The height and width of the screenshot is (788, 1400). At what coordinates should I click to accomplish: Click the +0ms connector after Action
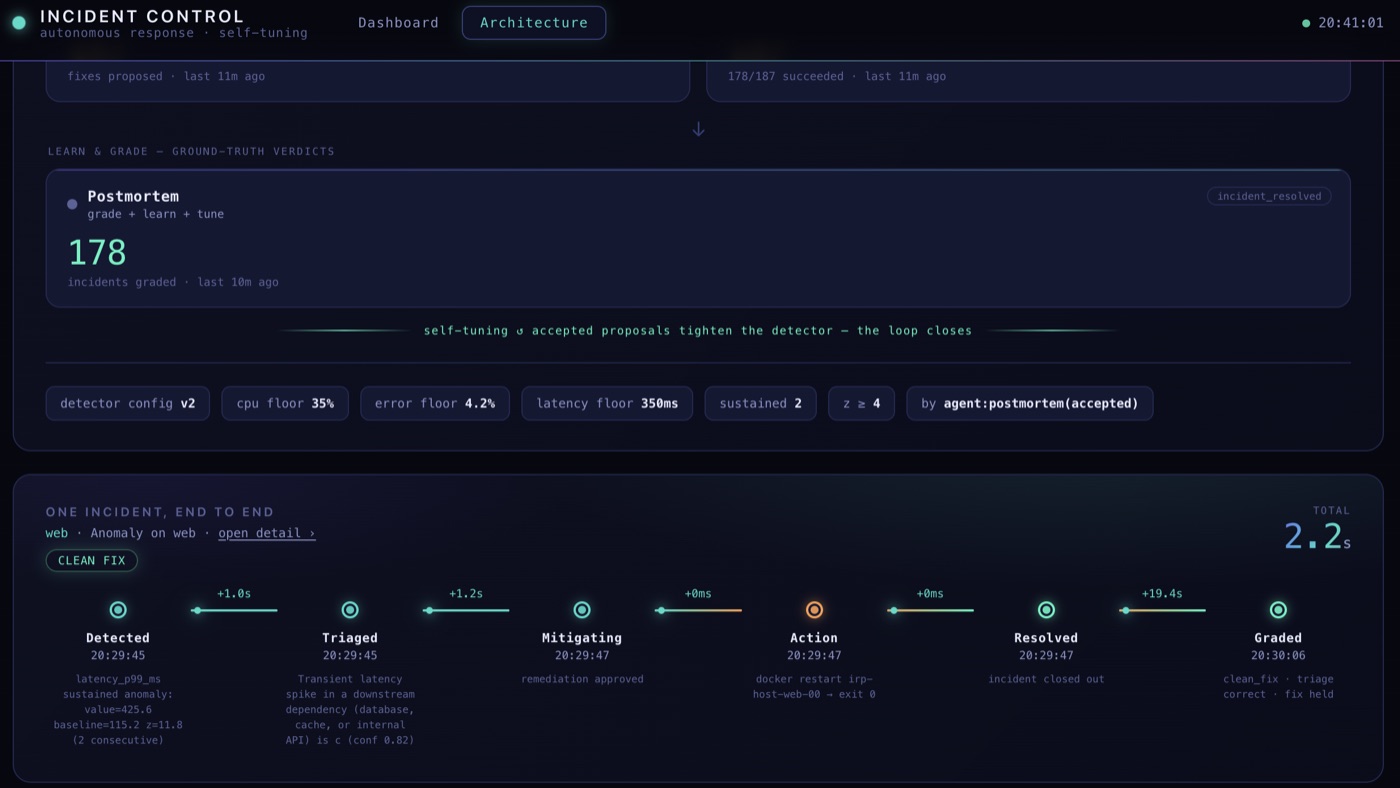pyautogui.click(x=930, y=610)
